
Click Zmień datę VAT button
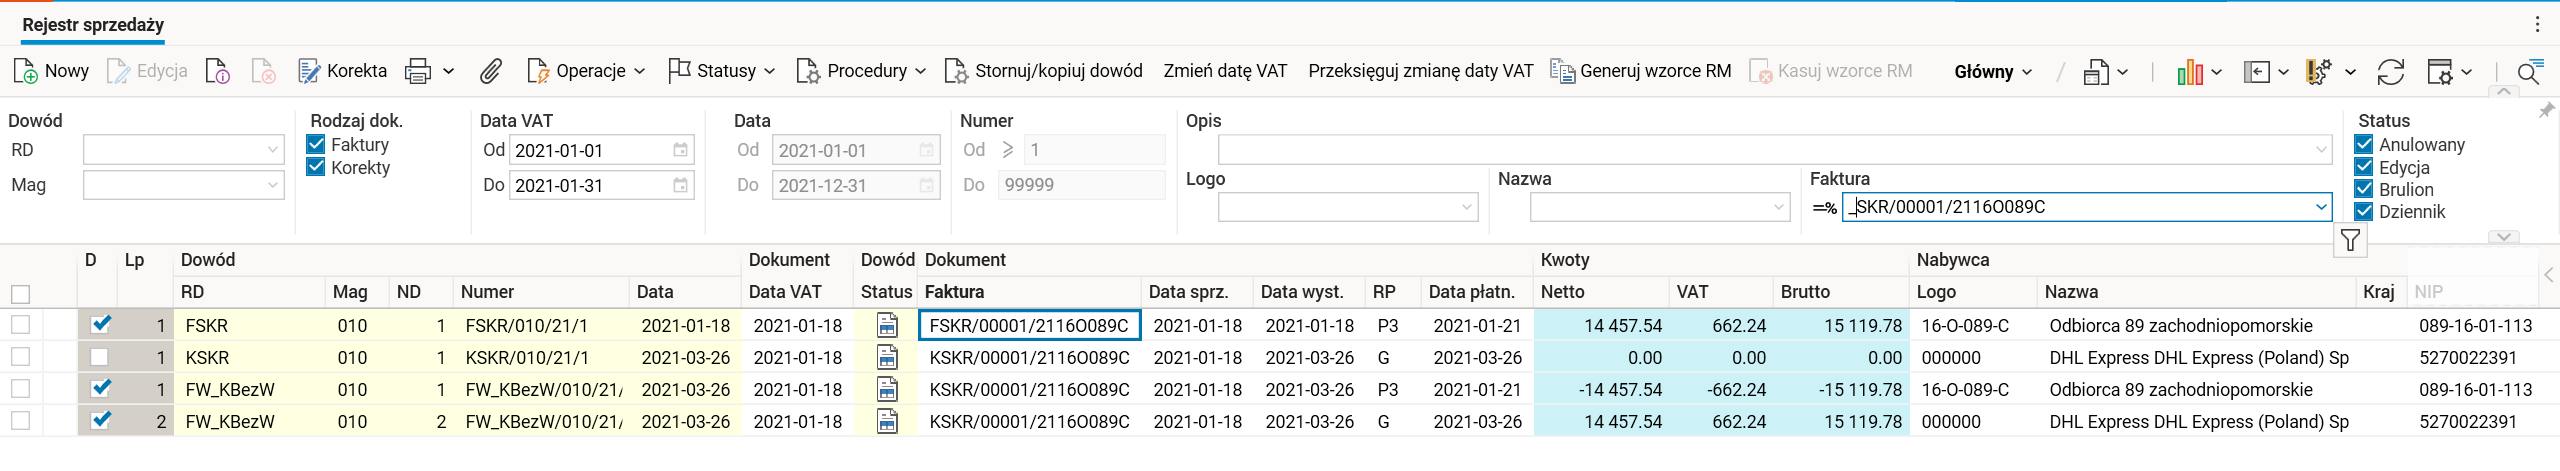(x=1225, y=71)
